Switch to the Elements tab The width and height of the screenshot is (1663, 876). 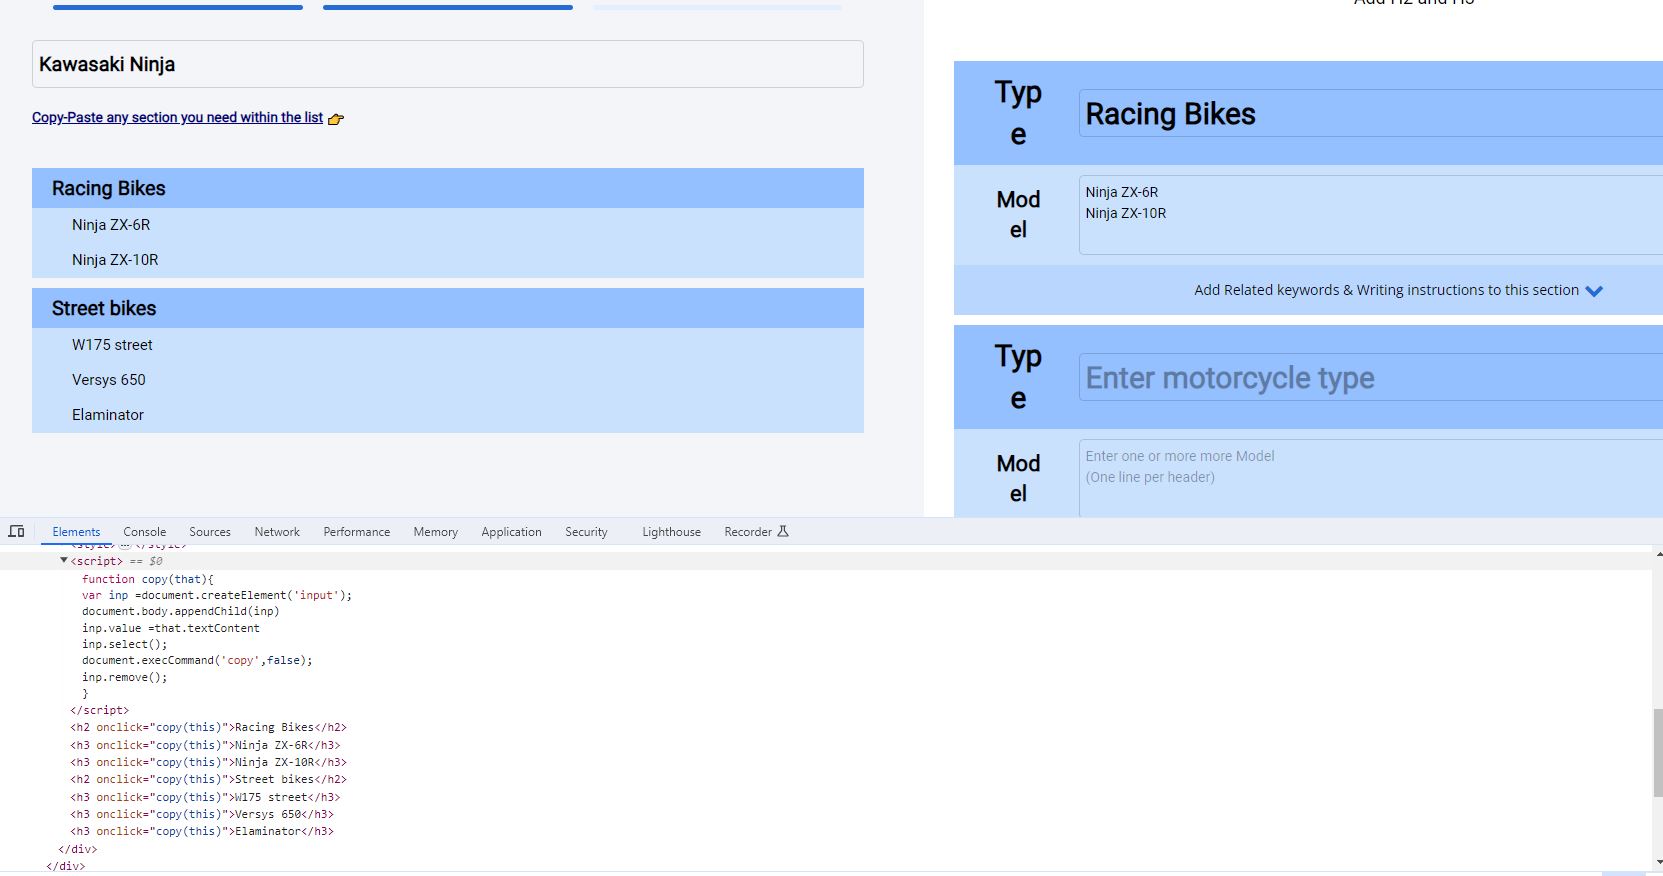tap(76, 532)
